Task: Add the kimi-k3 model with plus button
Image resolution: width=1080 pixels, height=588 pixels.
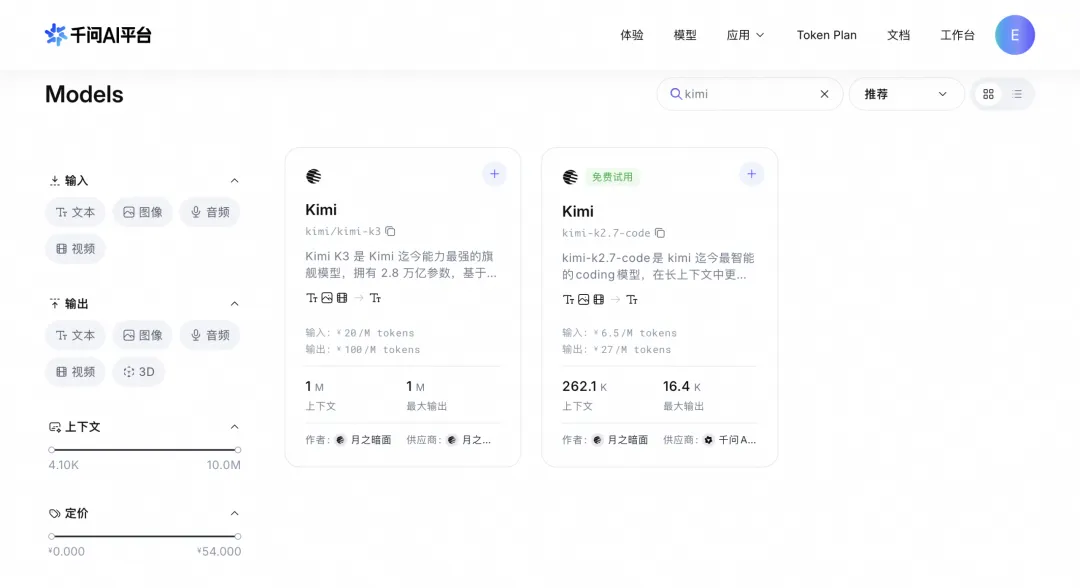Action: pos(495,174)
